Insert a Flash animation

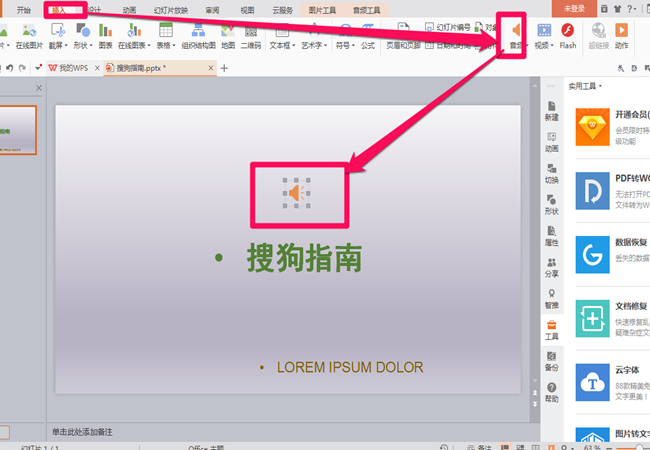pos(568,36)
